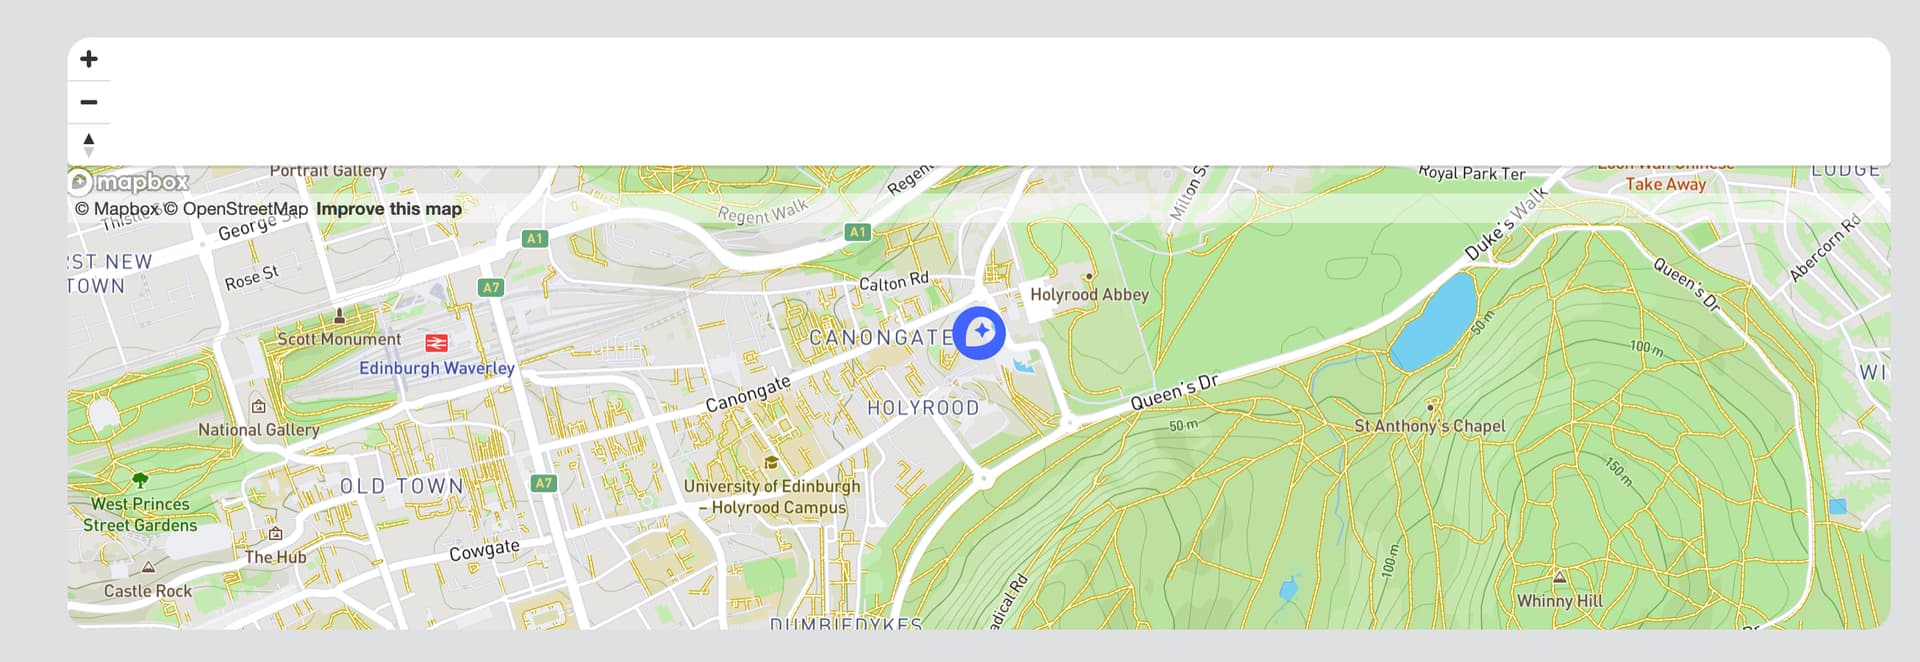Open the © OpenStreetMap attribution link
The height and width of the screenshot is (662, 1920).
pos(236,209)
